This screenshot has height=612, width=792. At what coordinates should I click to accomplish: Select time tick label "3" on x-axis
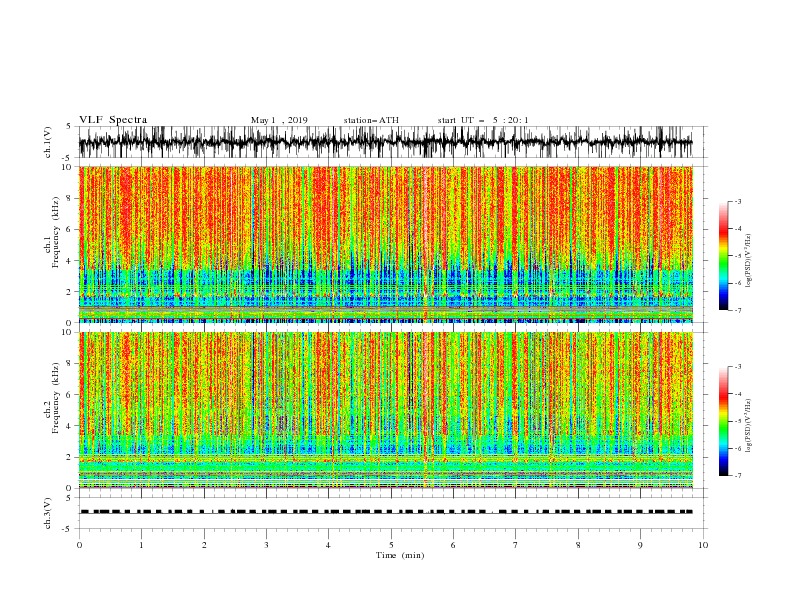pyautogui.click(x=266, y=545)
